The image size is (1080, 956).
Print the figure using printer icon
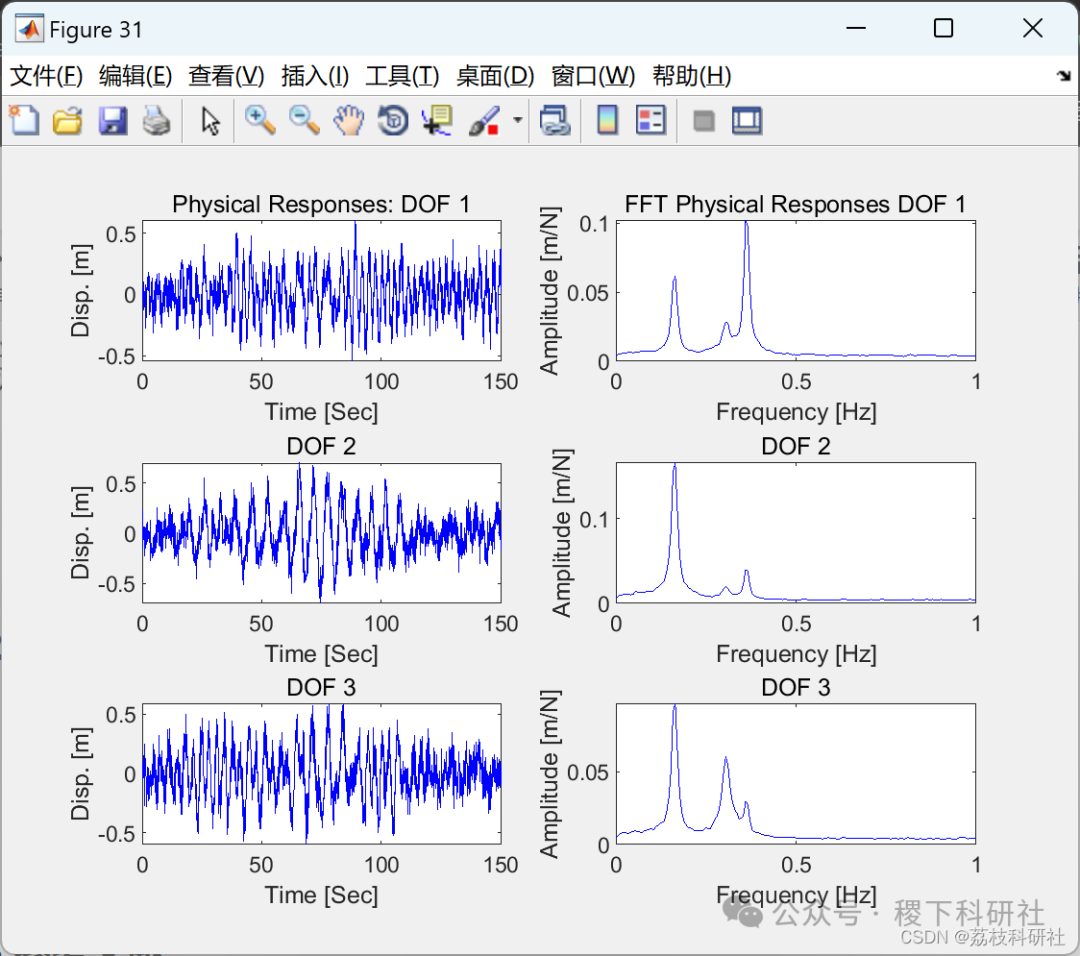156,121
